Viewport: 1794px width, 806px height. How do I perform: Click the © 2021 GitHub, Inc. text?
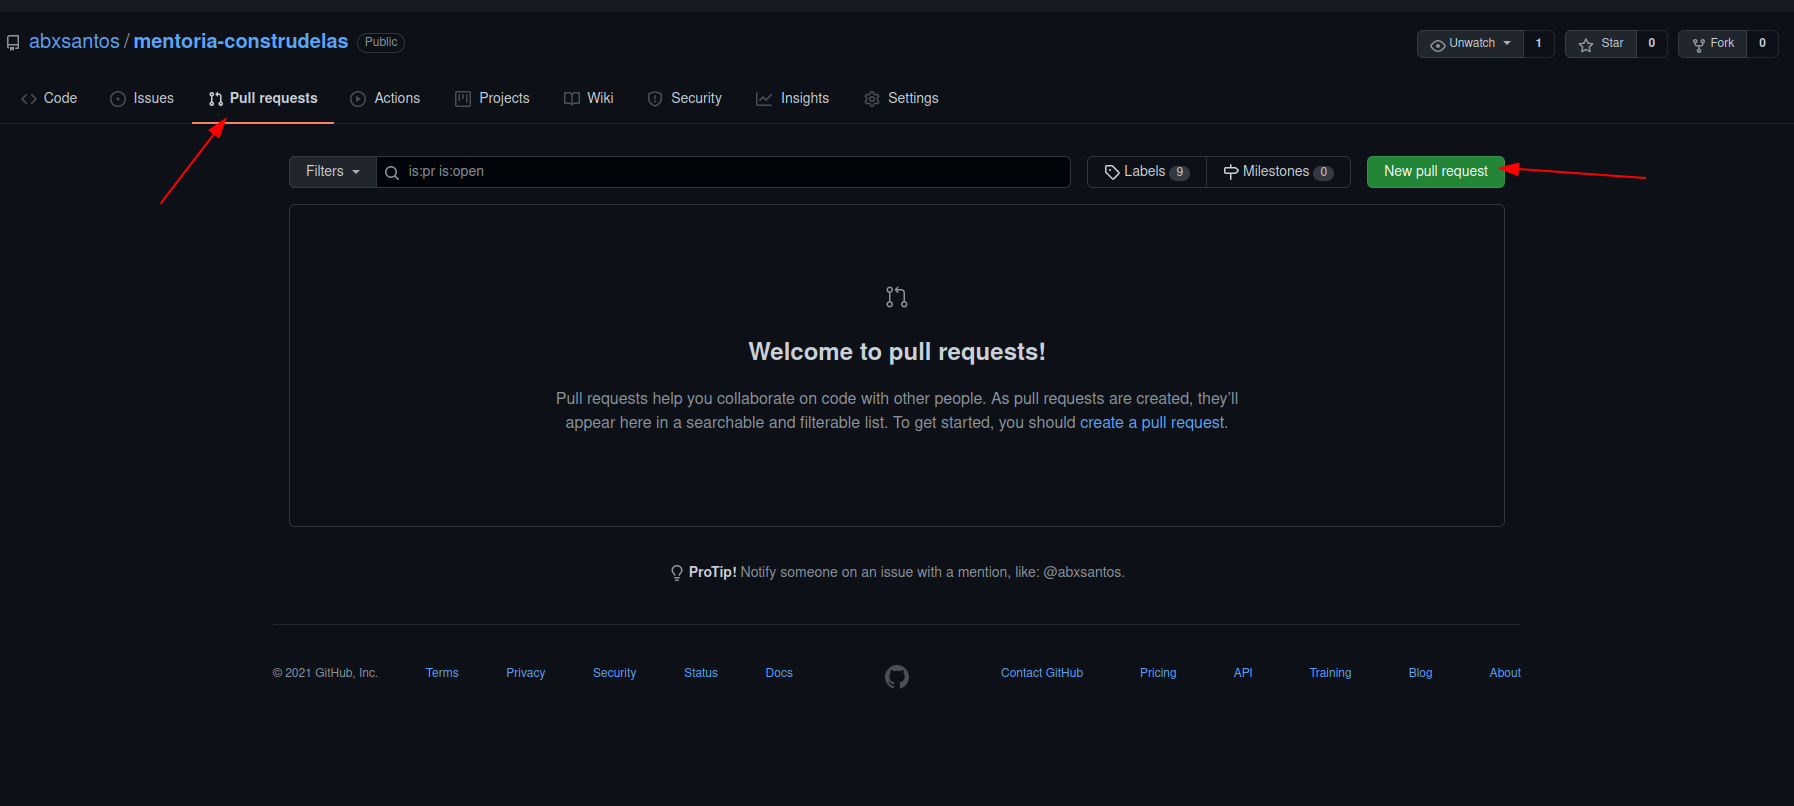point(325,673)
